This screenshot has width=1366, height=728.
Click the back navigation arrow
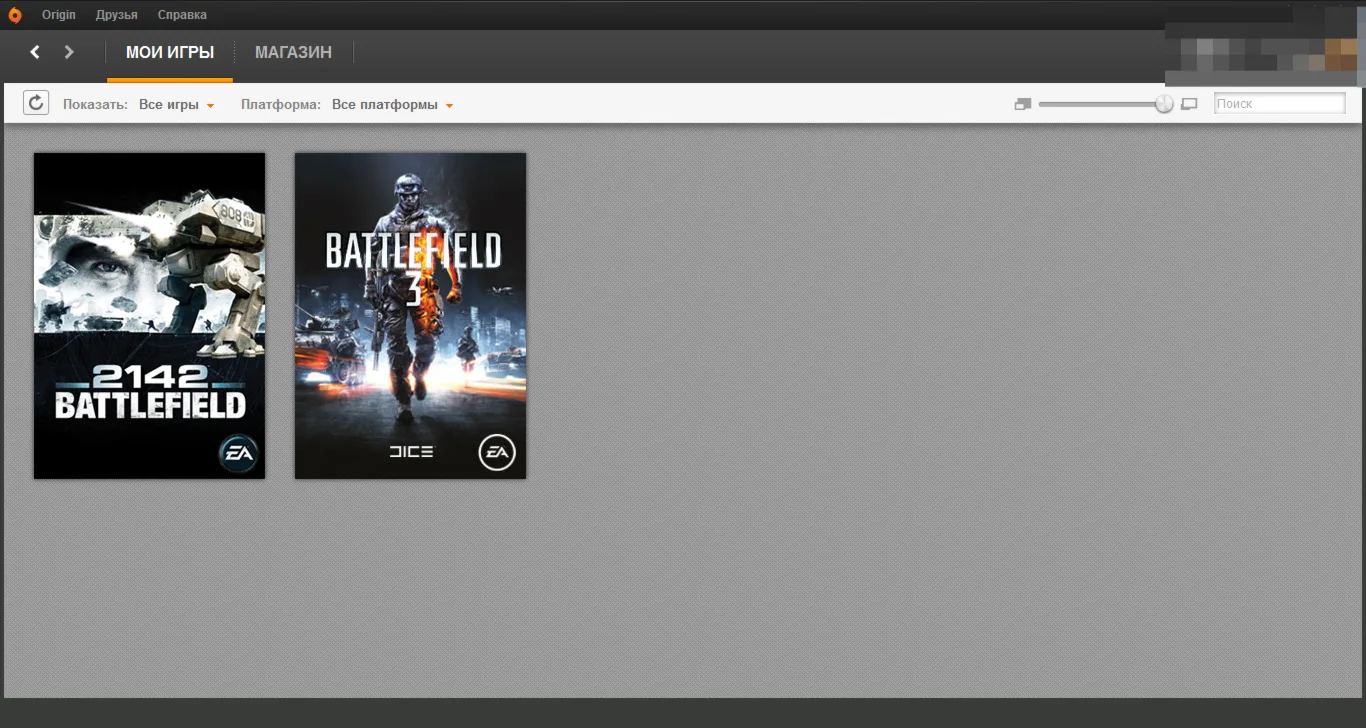click(x=35, y=51)
